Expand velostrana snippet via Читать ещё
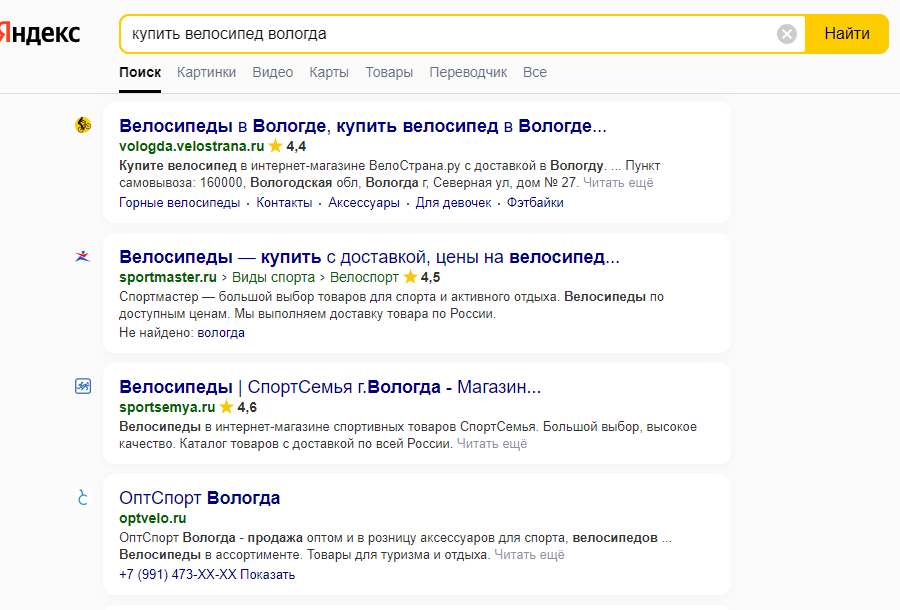This screenshot has height=610, width=900. click(x=618, y=182)
